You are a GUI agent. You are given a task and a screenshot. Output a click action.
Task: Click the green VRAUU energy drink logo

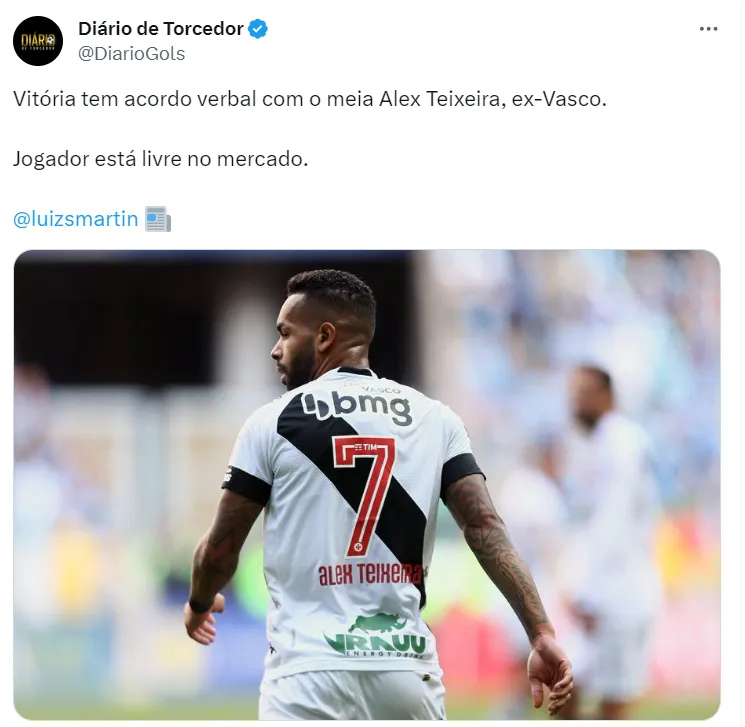point(375,636)
